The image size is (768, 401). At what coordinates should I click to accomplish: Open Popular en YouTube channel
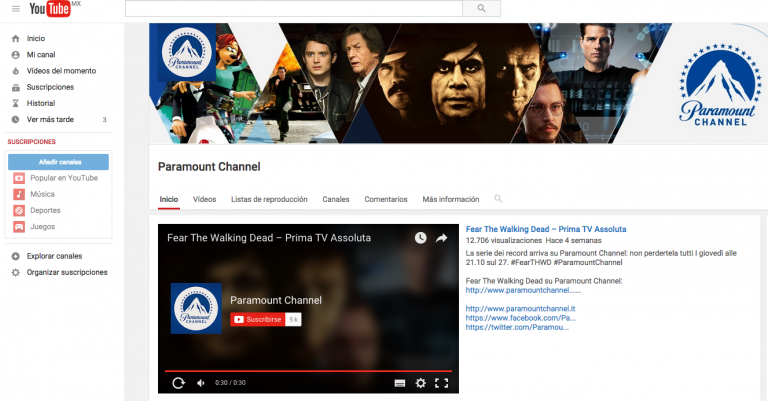click(x=64, y=178)
